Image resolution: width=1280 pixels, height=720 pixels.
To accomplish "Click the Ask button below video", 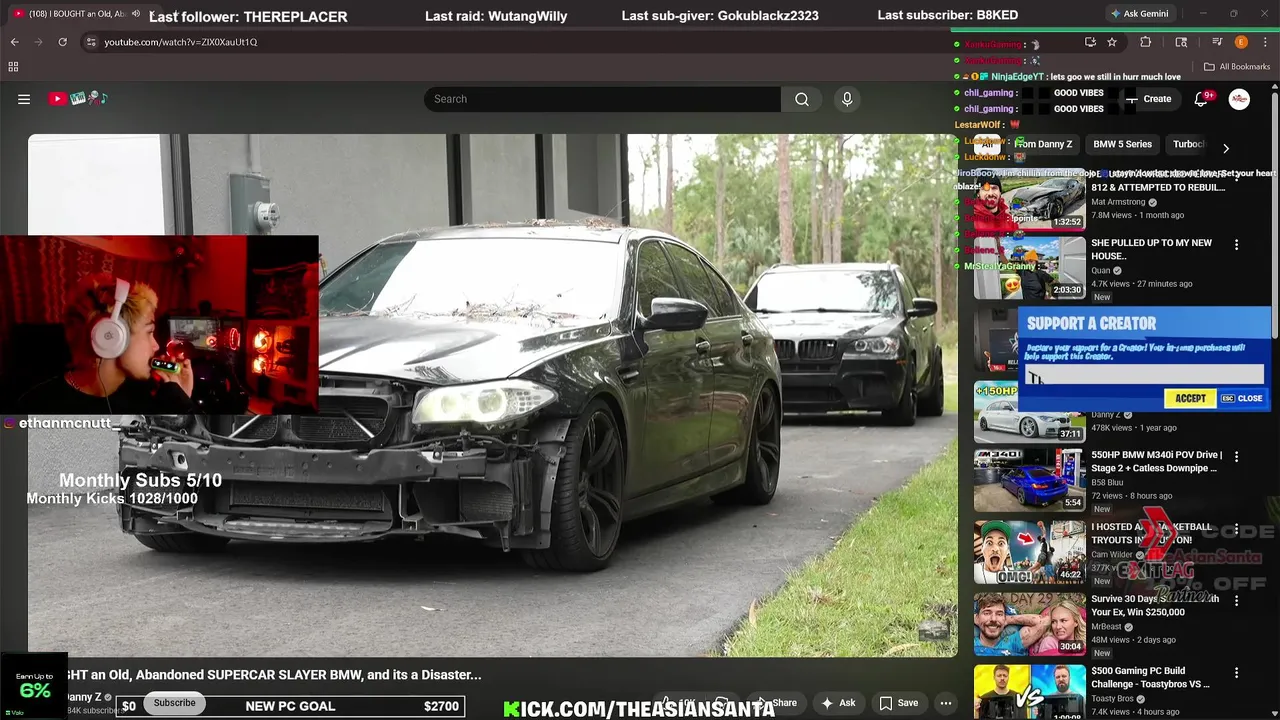I will click(x=838, y=703).
